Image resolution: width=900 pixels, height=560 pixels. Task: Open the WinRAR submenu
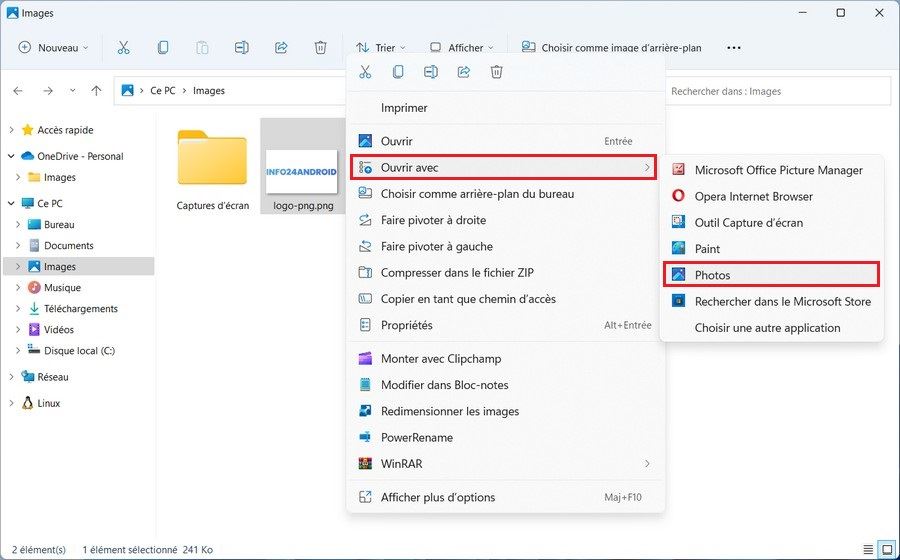(506, 464)
